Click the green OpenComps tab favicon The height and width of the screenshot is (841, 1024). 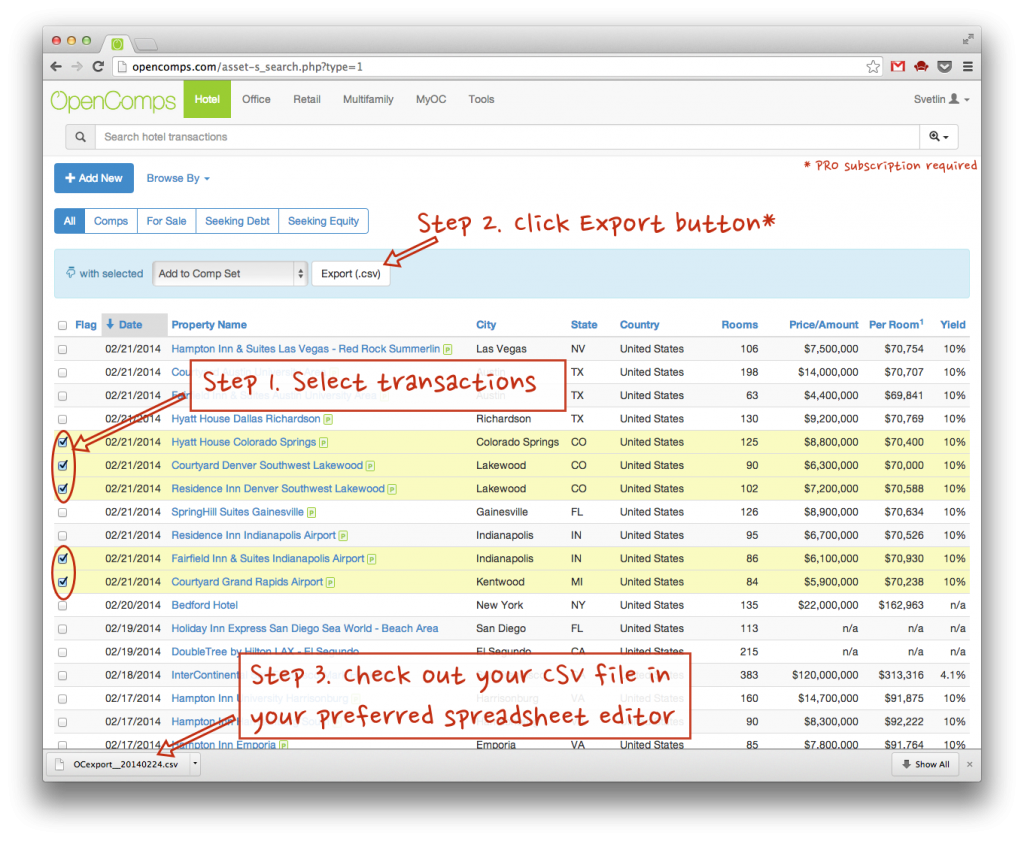[x=117, y=44]
